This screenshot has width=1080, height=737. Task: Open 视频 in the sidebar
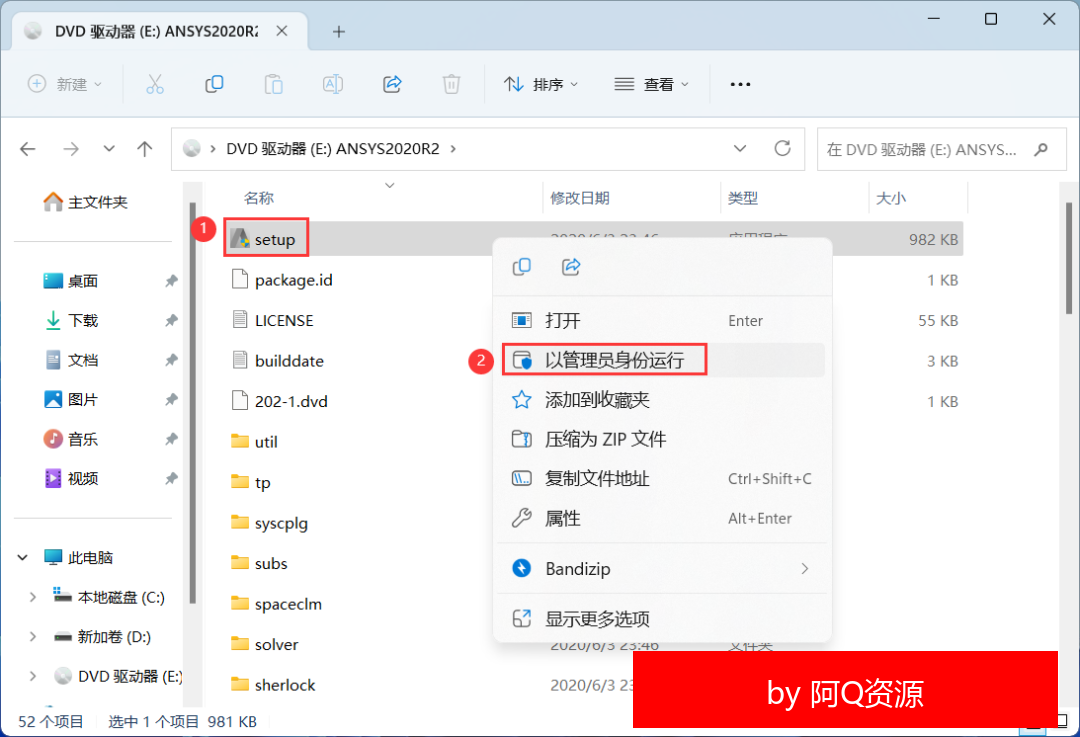pos(71,478)
